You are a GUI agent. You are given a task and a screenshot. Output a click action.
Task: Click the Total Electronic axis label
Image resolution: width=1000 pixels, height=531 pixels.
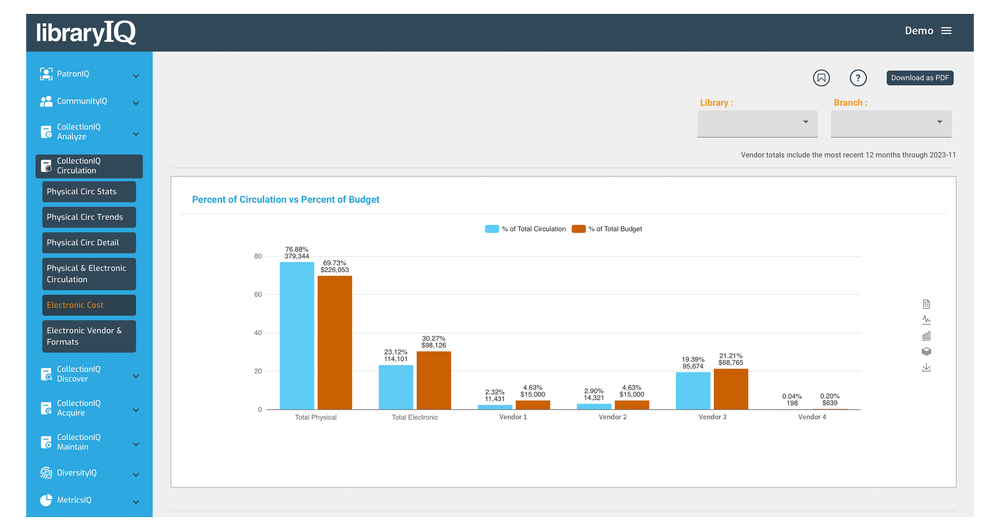click(415, 418)
